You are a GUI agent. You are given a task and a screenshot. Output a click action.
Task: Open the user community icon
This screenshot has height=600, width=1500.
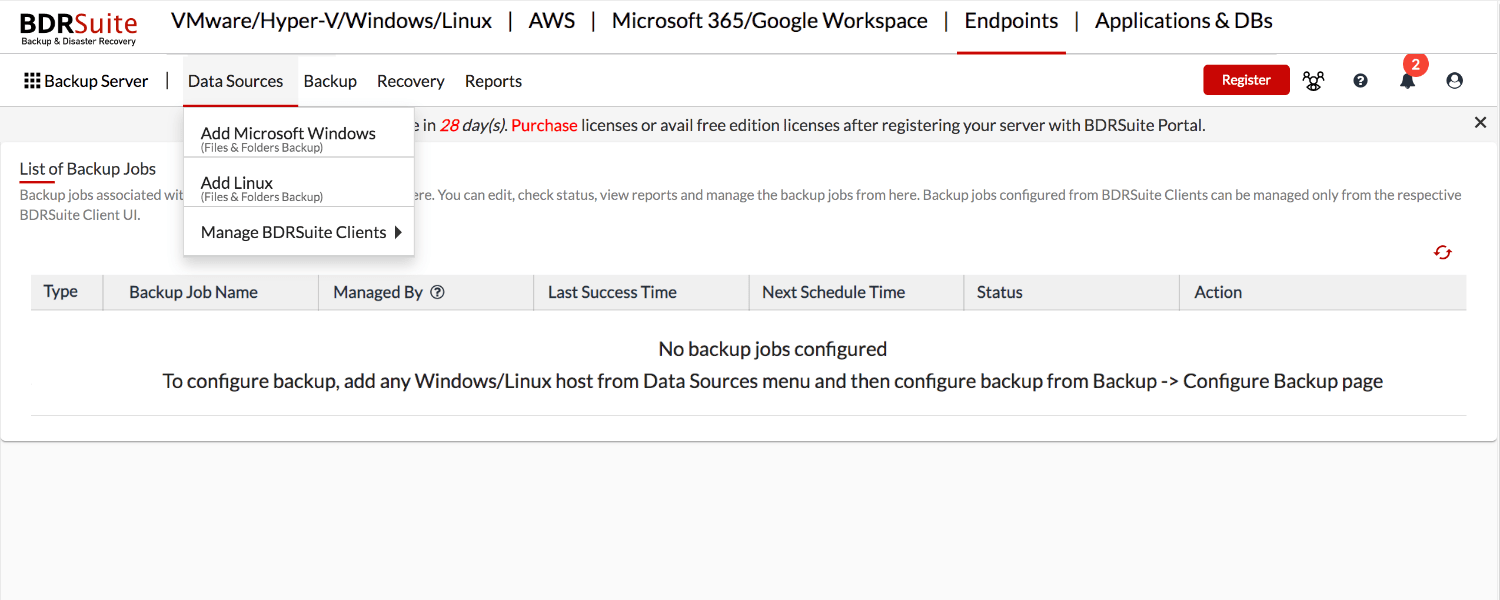[x=1313, y=81]
